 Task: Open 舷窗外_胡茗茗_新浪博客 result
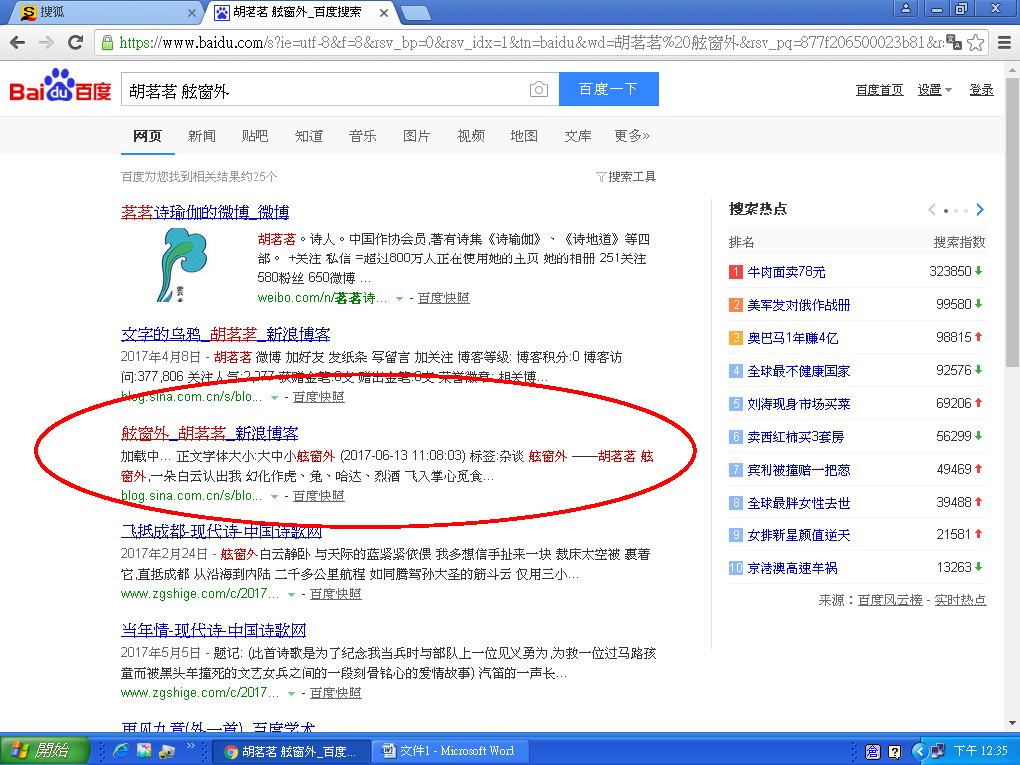point(209,433)
